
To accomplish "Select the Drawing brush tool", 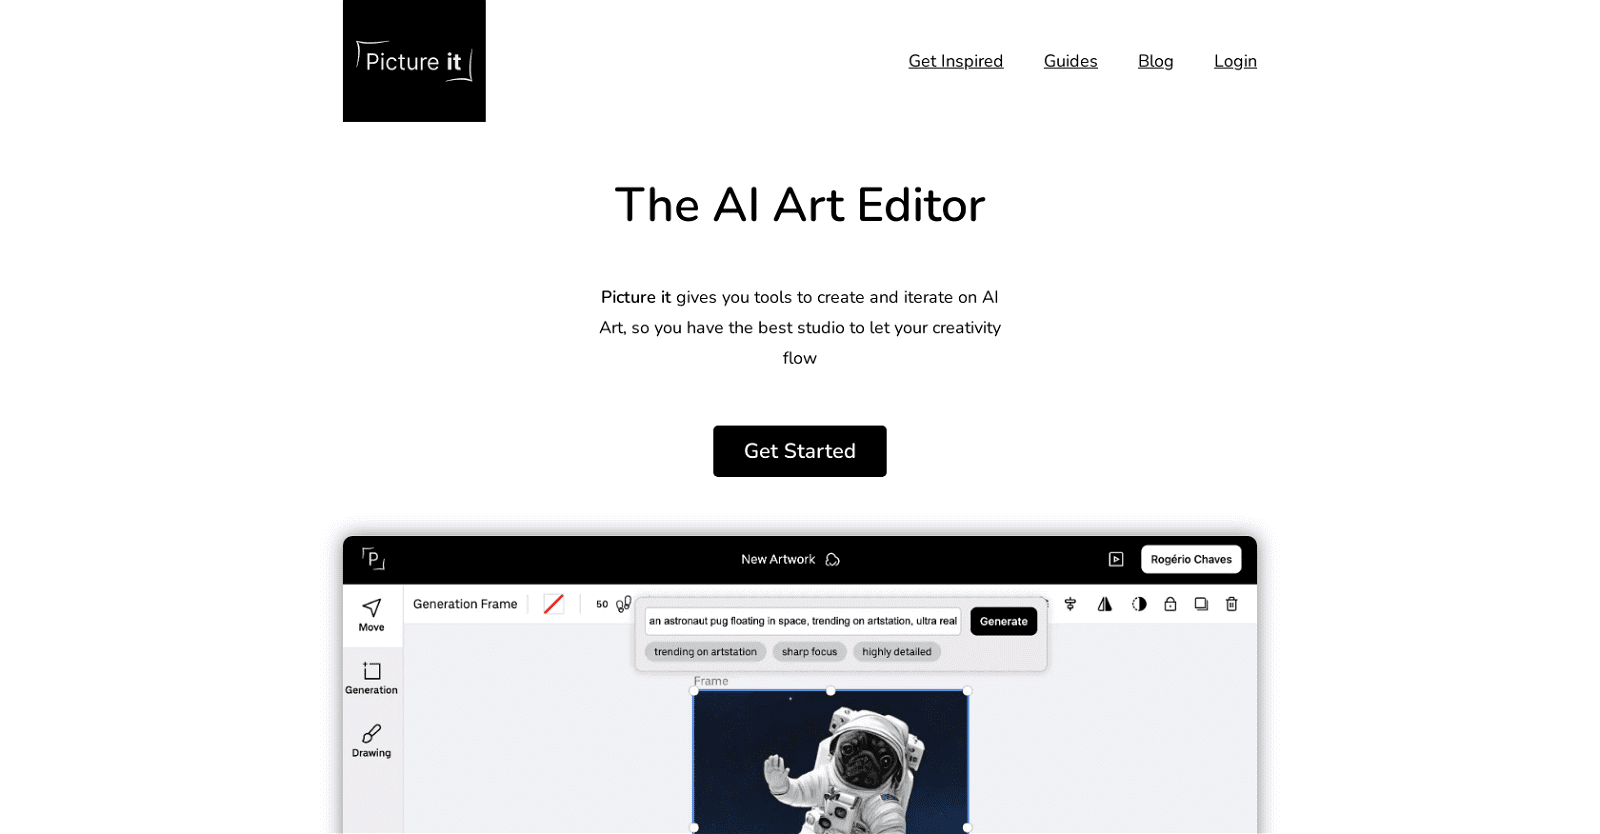I will (371, 740).
